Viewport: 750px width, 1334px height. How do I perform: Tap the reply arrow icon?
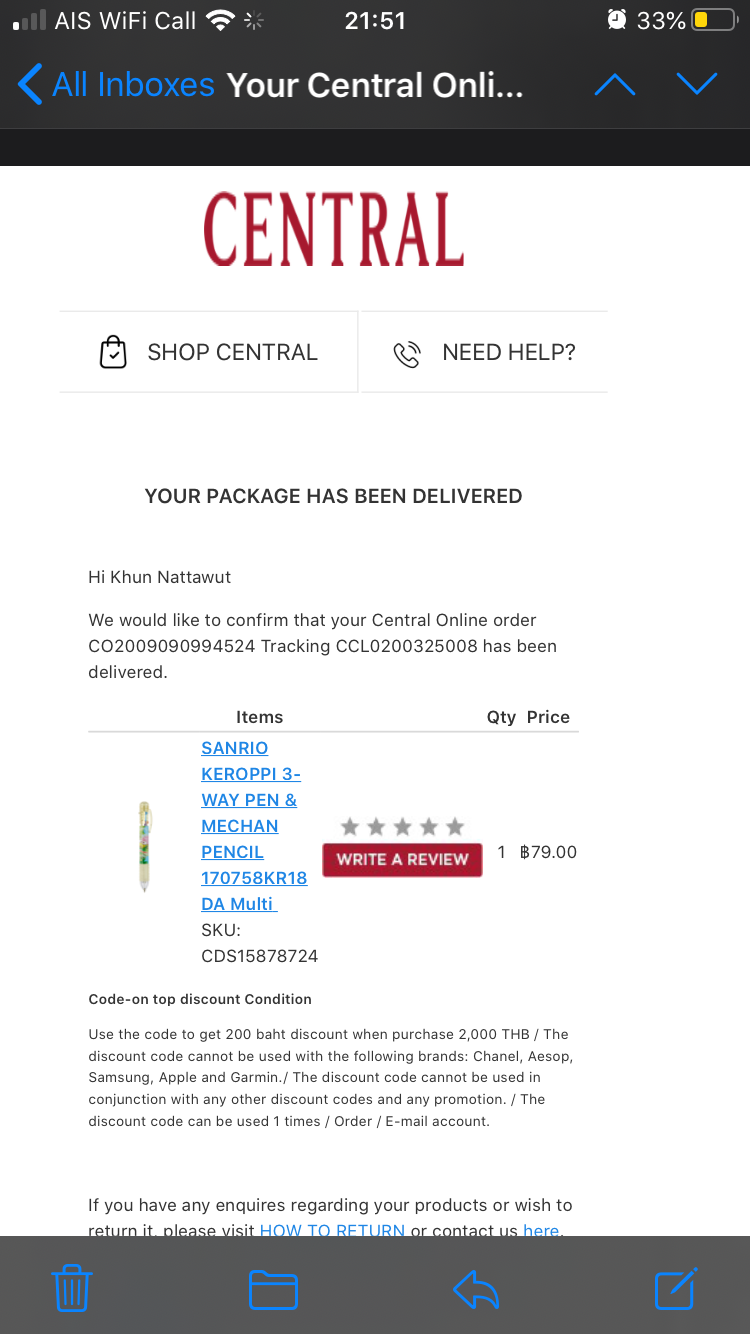coord(476,1289)
